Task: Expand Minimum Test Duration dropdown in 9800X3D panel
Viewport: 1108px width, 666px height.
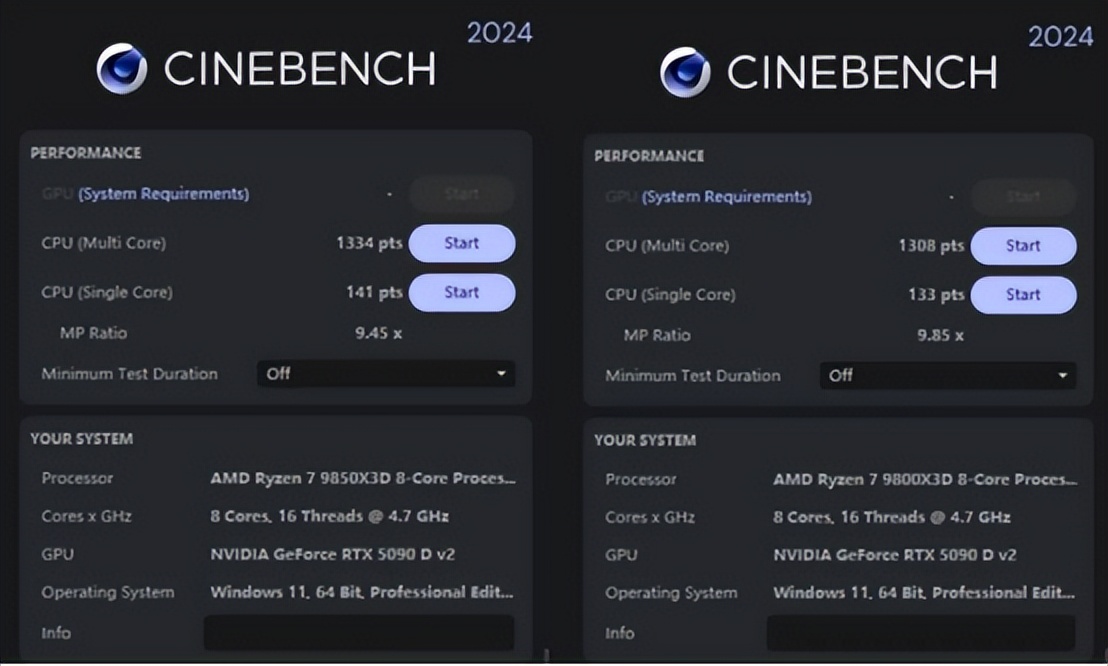Action: (948, 376)
